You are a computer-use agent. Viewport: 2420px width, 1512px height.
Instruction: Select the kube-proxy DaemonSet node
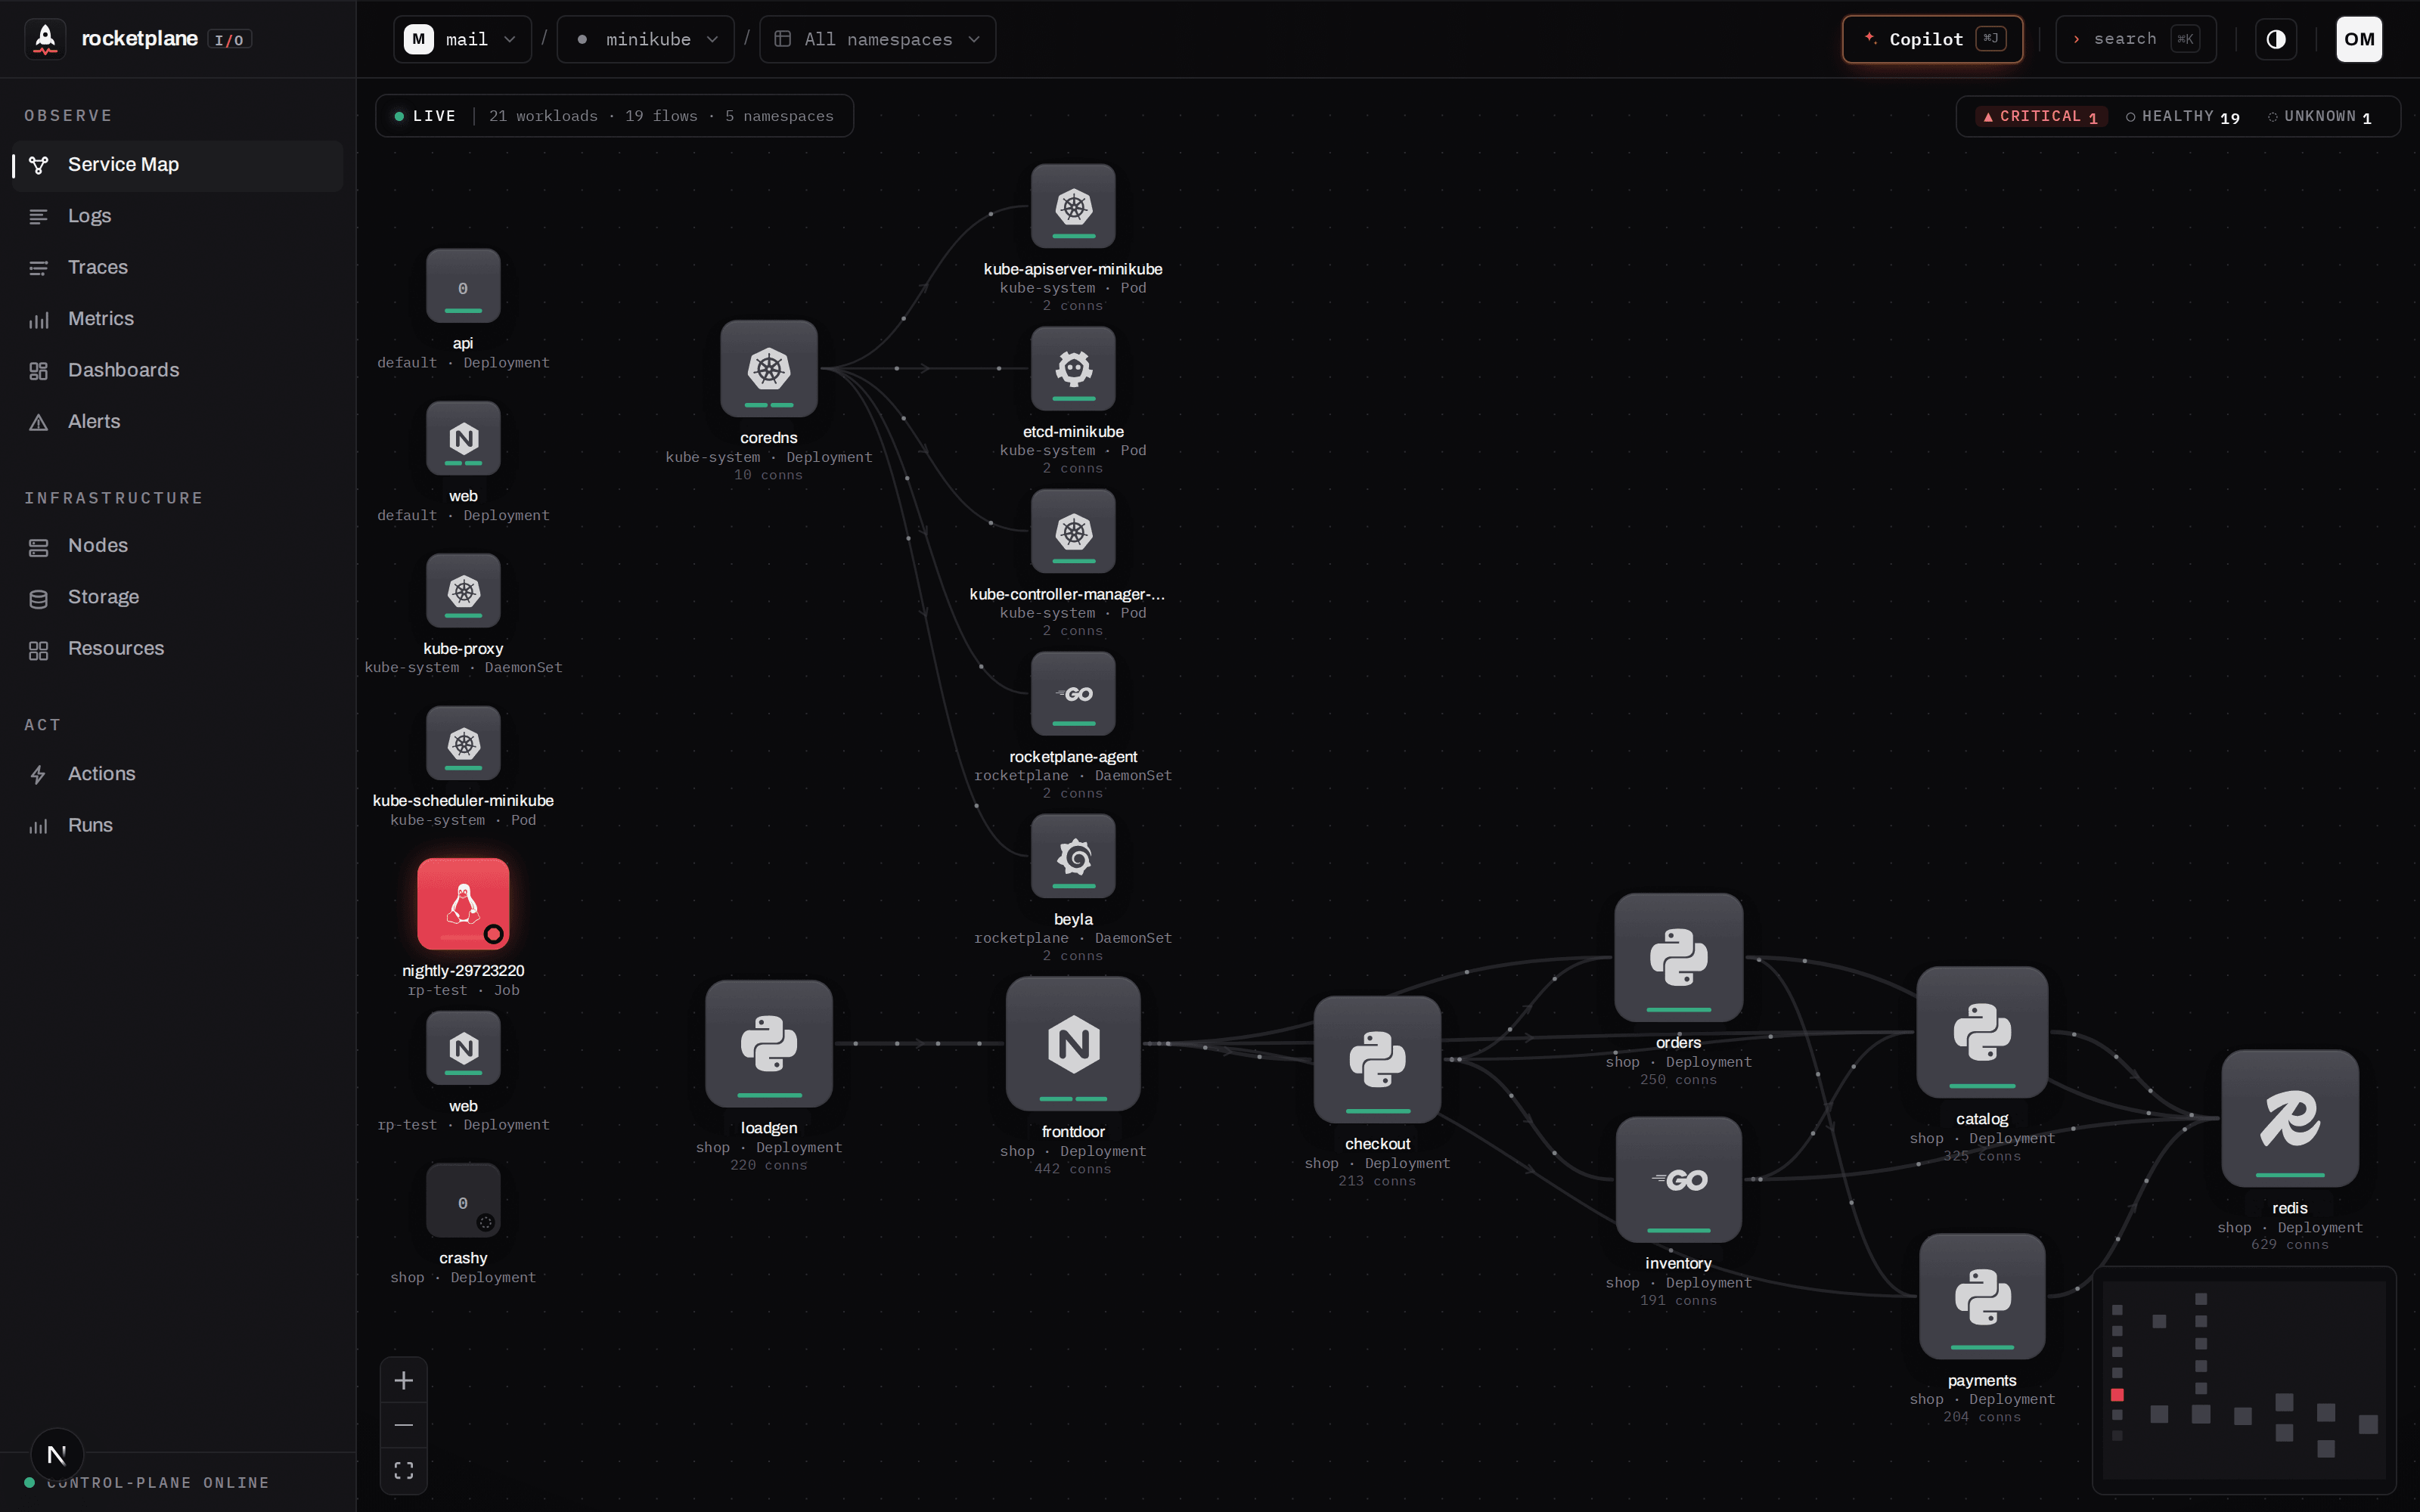click(x=463, y=591)
